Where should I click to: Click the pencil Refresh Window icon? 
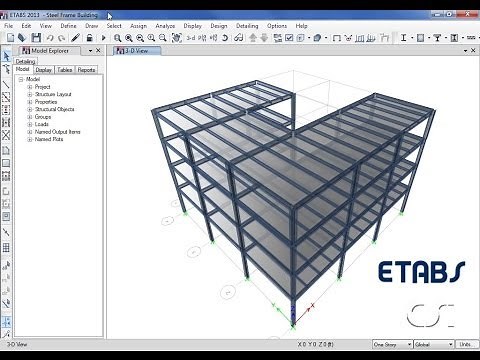tap(76, 38)
